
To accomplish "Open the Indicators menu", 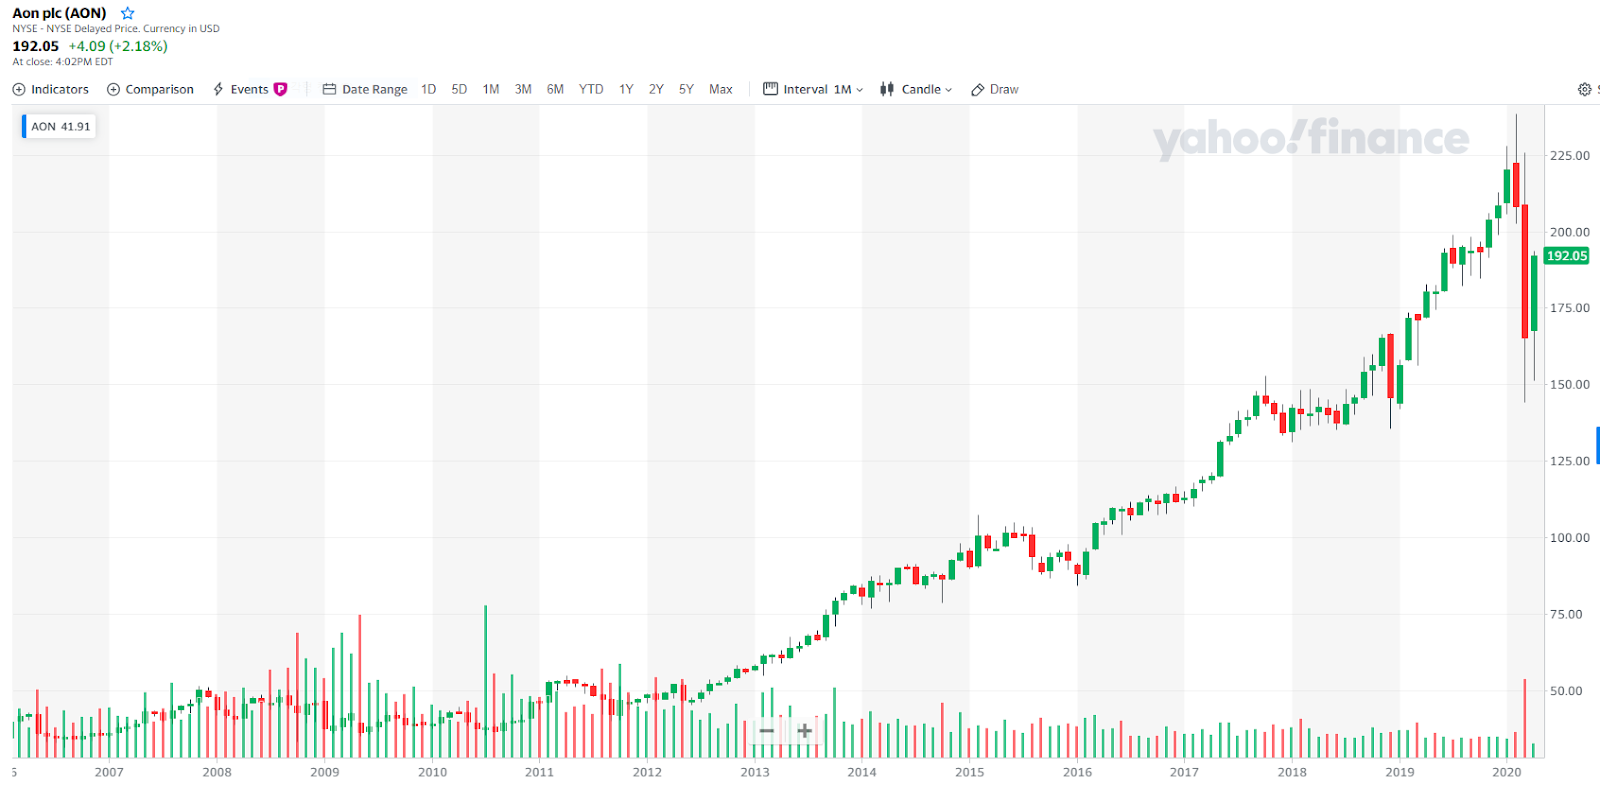I will pyautogui.click(x=50, y=89).
